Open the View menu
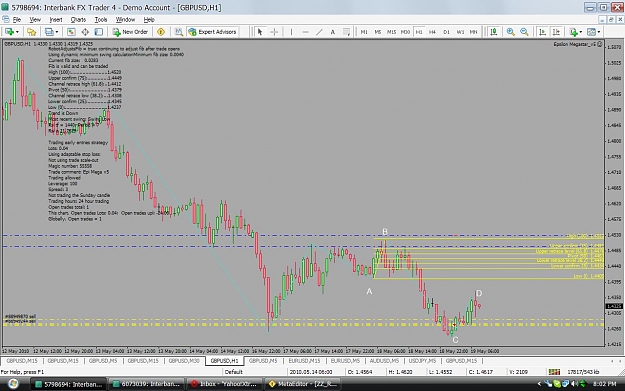The image size is (625, 391). (35, 20)
